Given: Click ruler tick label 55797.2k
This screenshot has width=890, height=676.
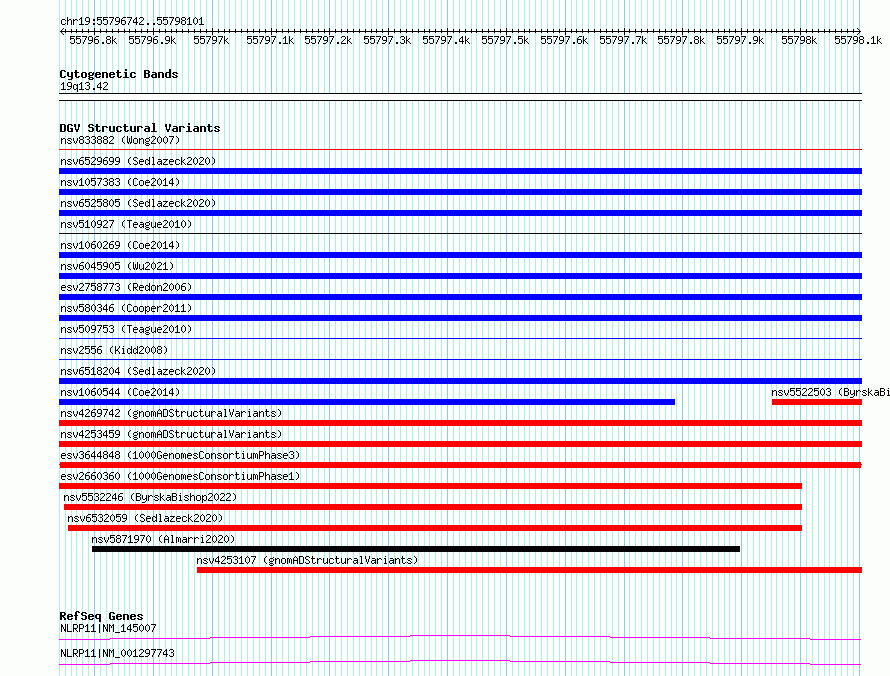Looking at the screenshot, I should pyautogui.click(x=328, y=40).
